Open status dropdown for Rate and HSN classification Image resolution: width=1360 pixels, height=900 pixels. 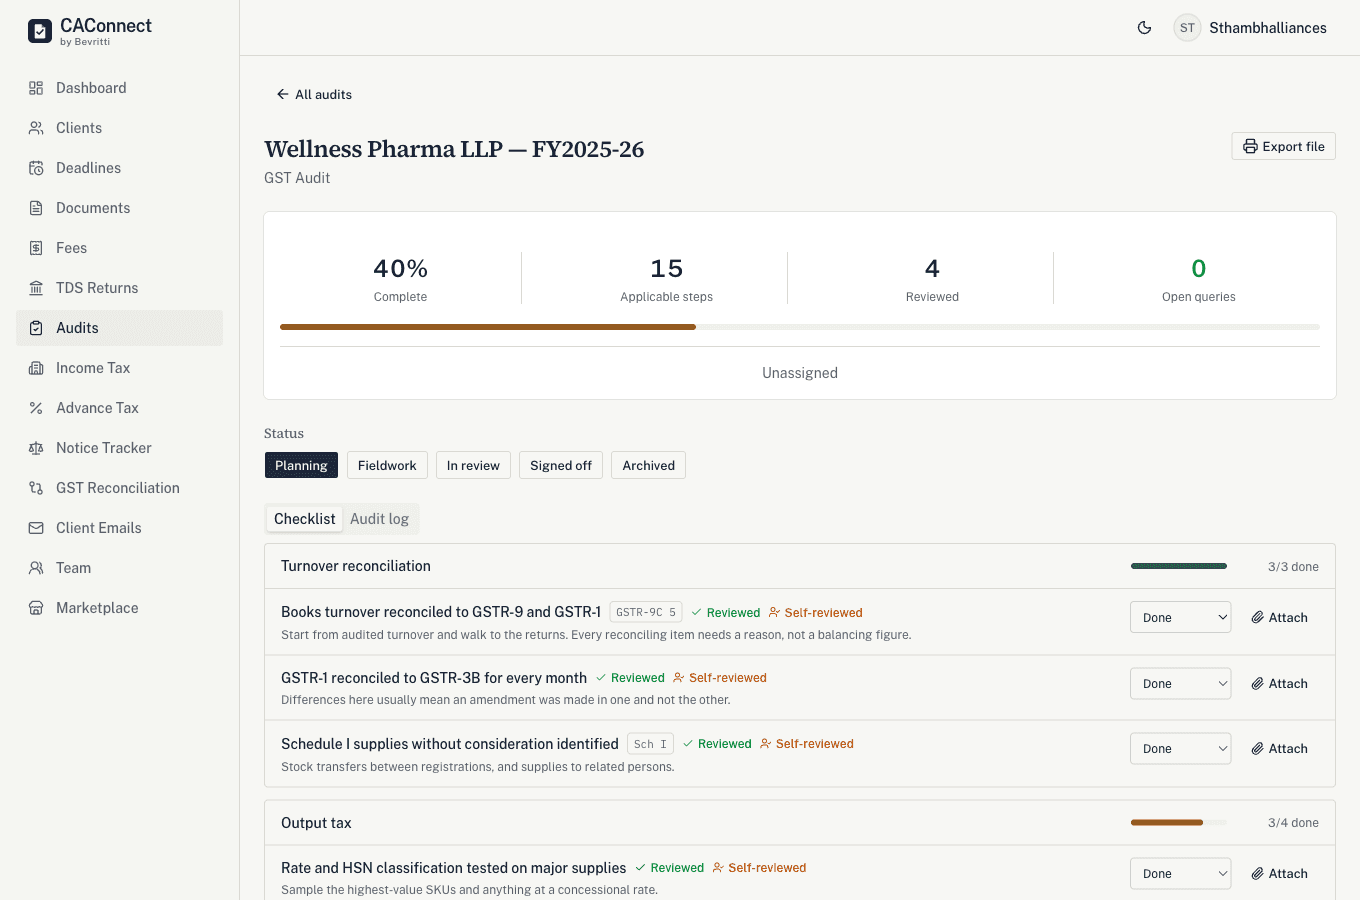pyautogui.click(x=1181, y=873)
